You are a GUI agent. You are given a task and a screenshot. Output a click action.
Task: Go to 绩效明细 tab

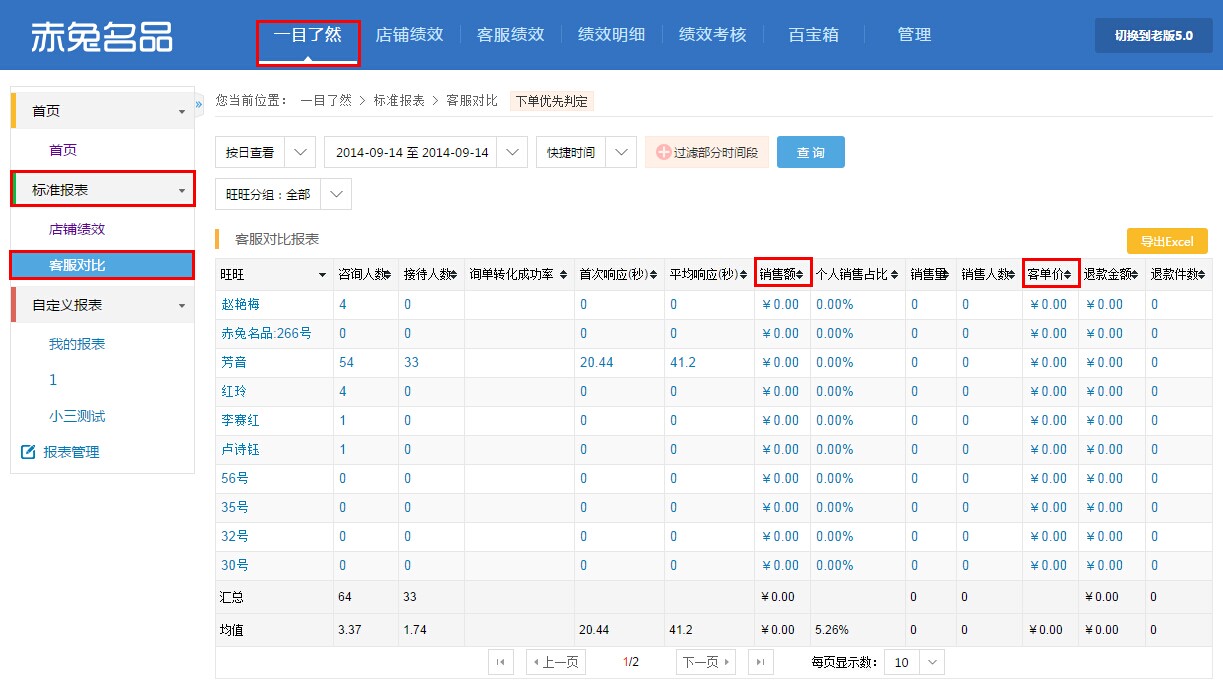pos(611,35)
